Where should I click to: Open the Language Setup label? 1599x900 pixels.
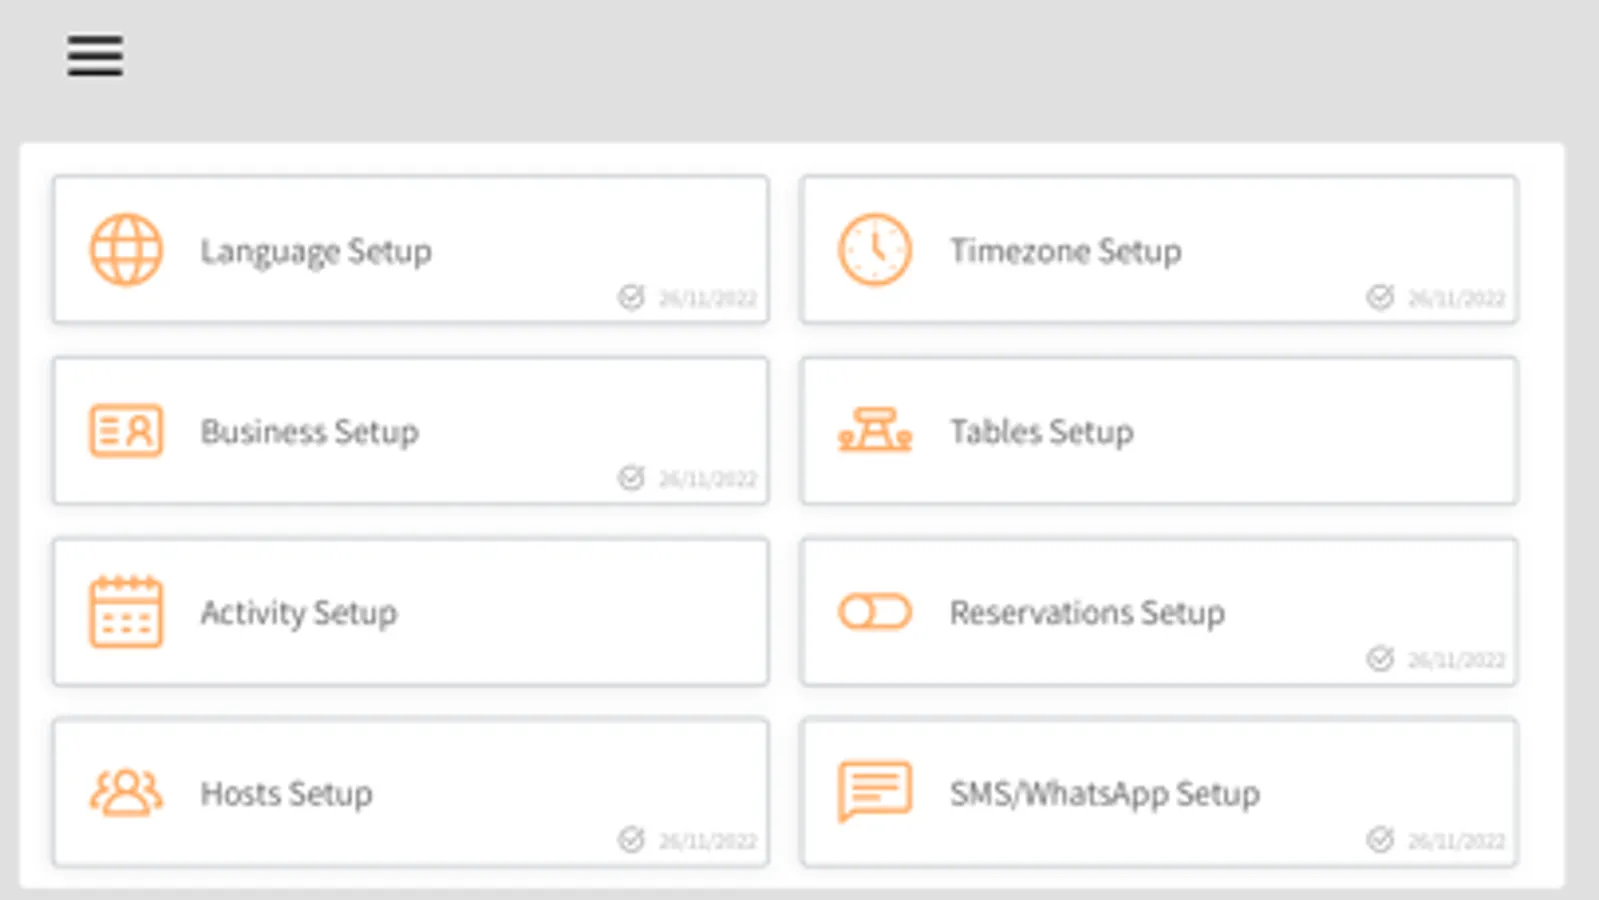tap(316, 252)
